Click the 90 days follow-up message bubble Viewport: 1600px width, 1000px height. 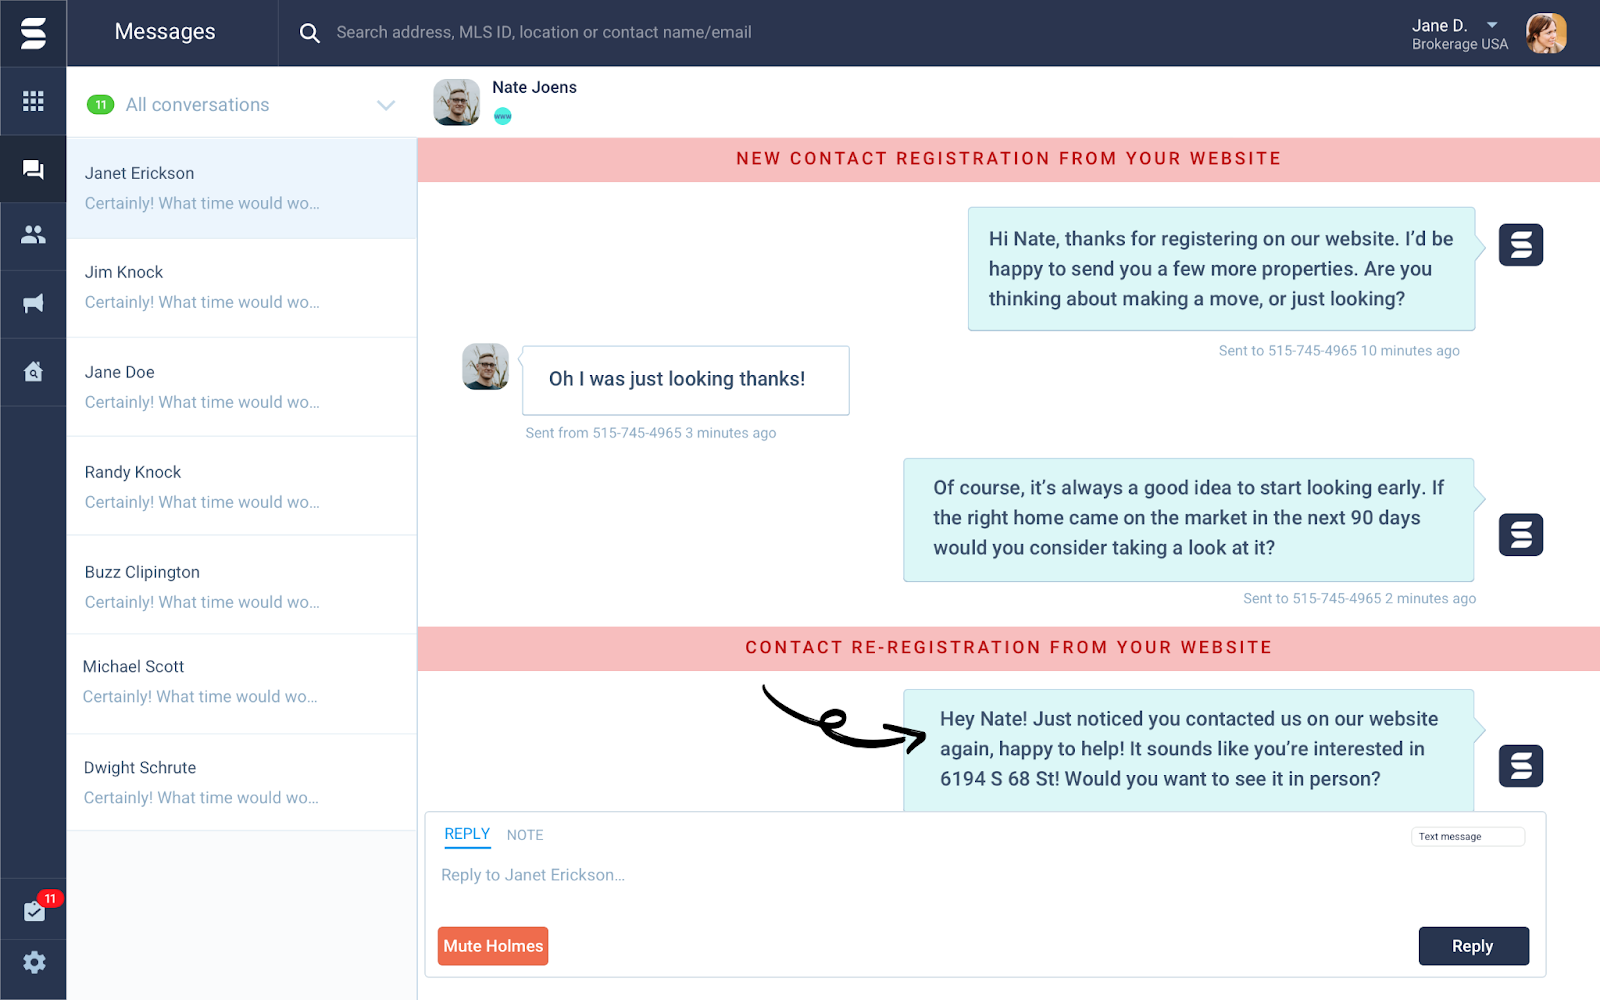pyautogui.click(x=1188, y=519)
